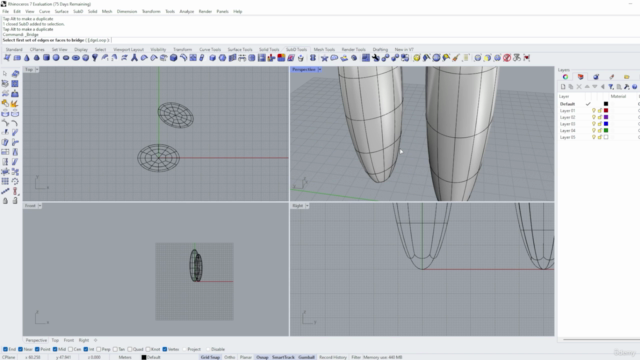Image resolution: width=640 pixels, height=360 pixels.
Task: Change Layer 01 red color swatch
Action: coord(606,111)
